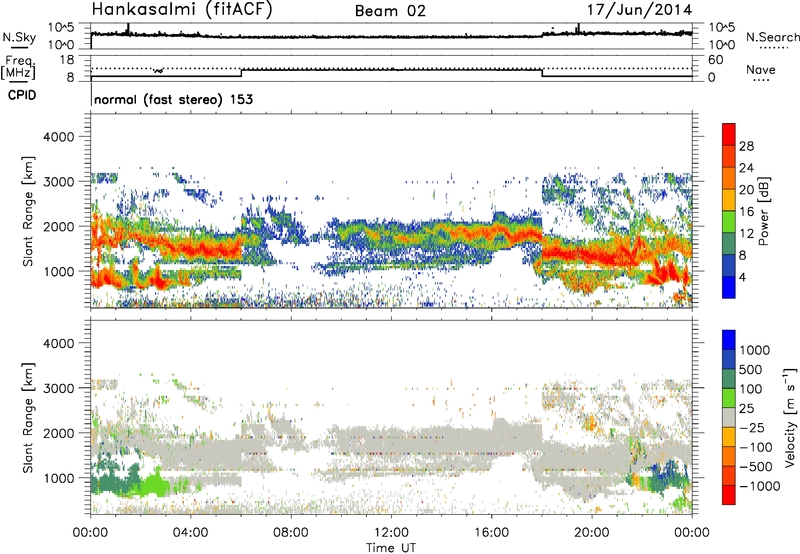The height and width of the screenshot is (554, 800).
Task: Click the power panel "Slant Range [km]" axis title
Action: 28,211
